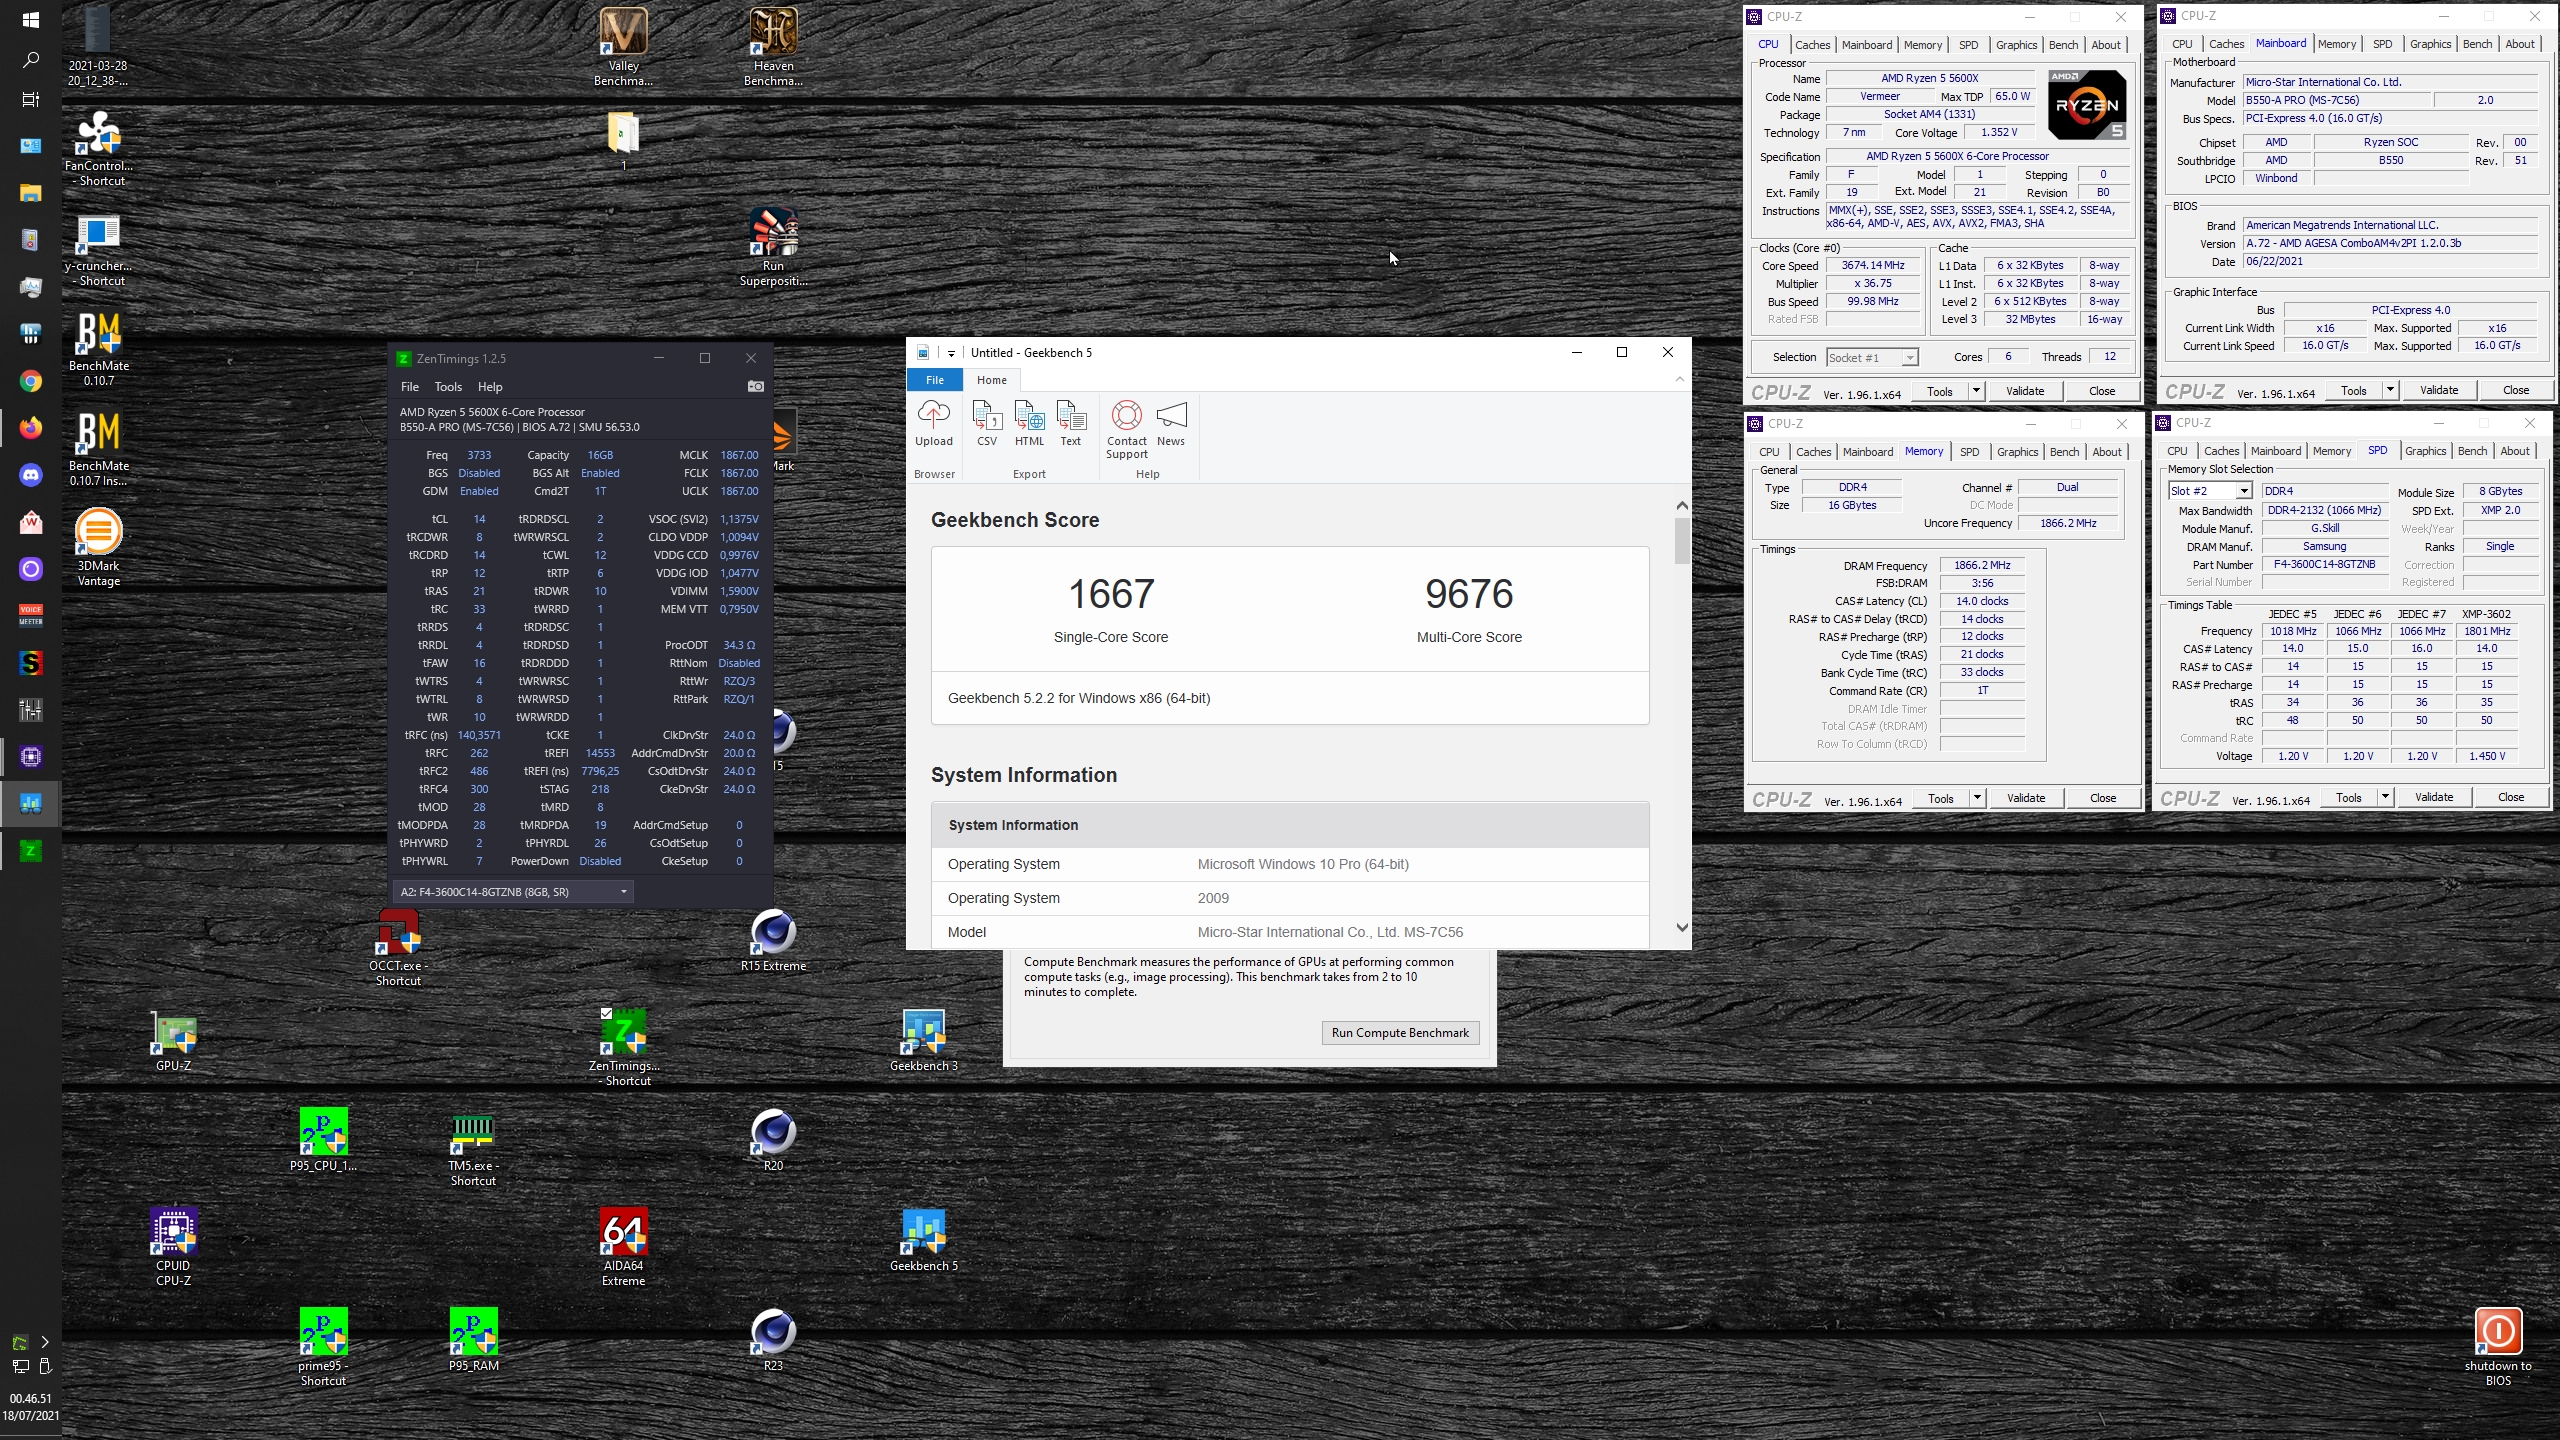2560x1440 pixels.
Task: Collapse the Geekbench ribbon chevron
Action: coord(1679,379)
